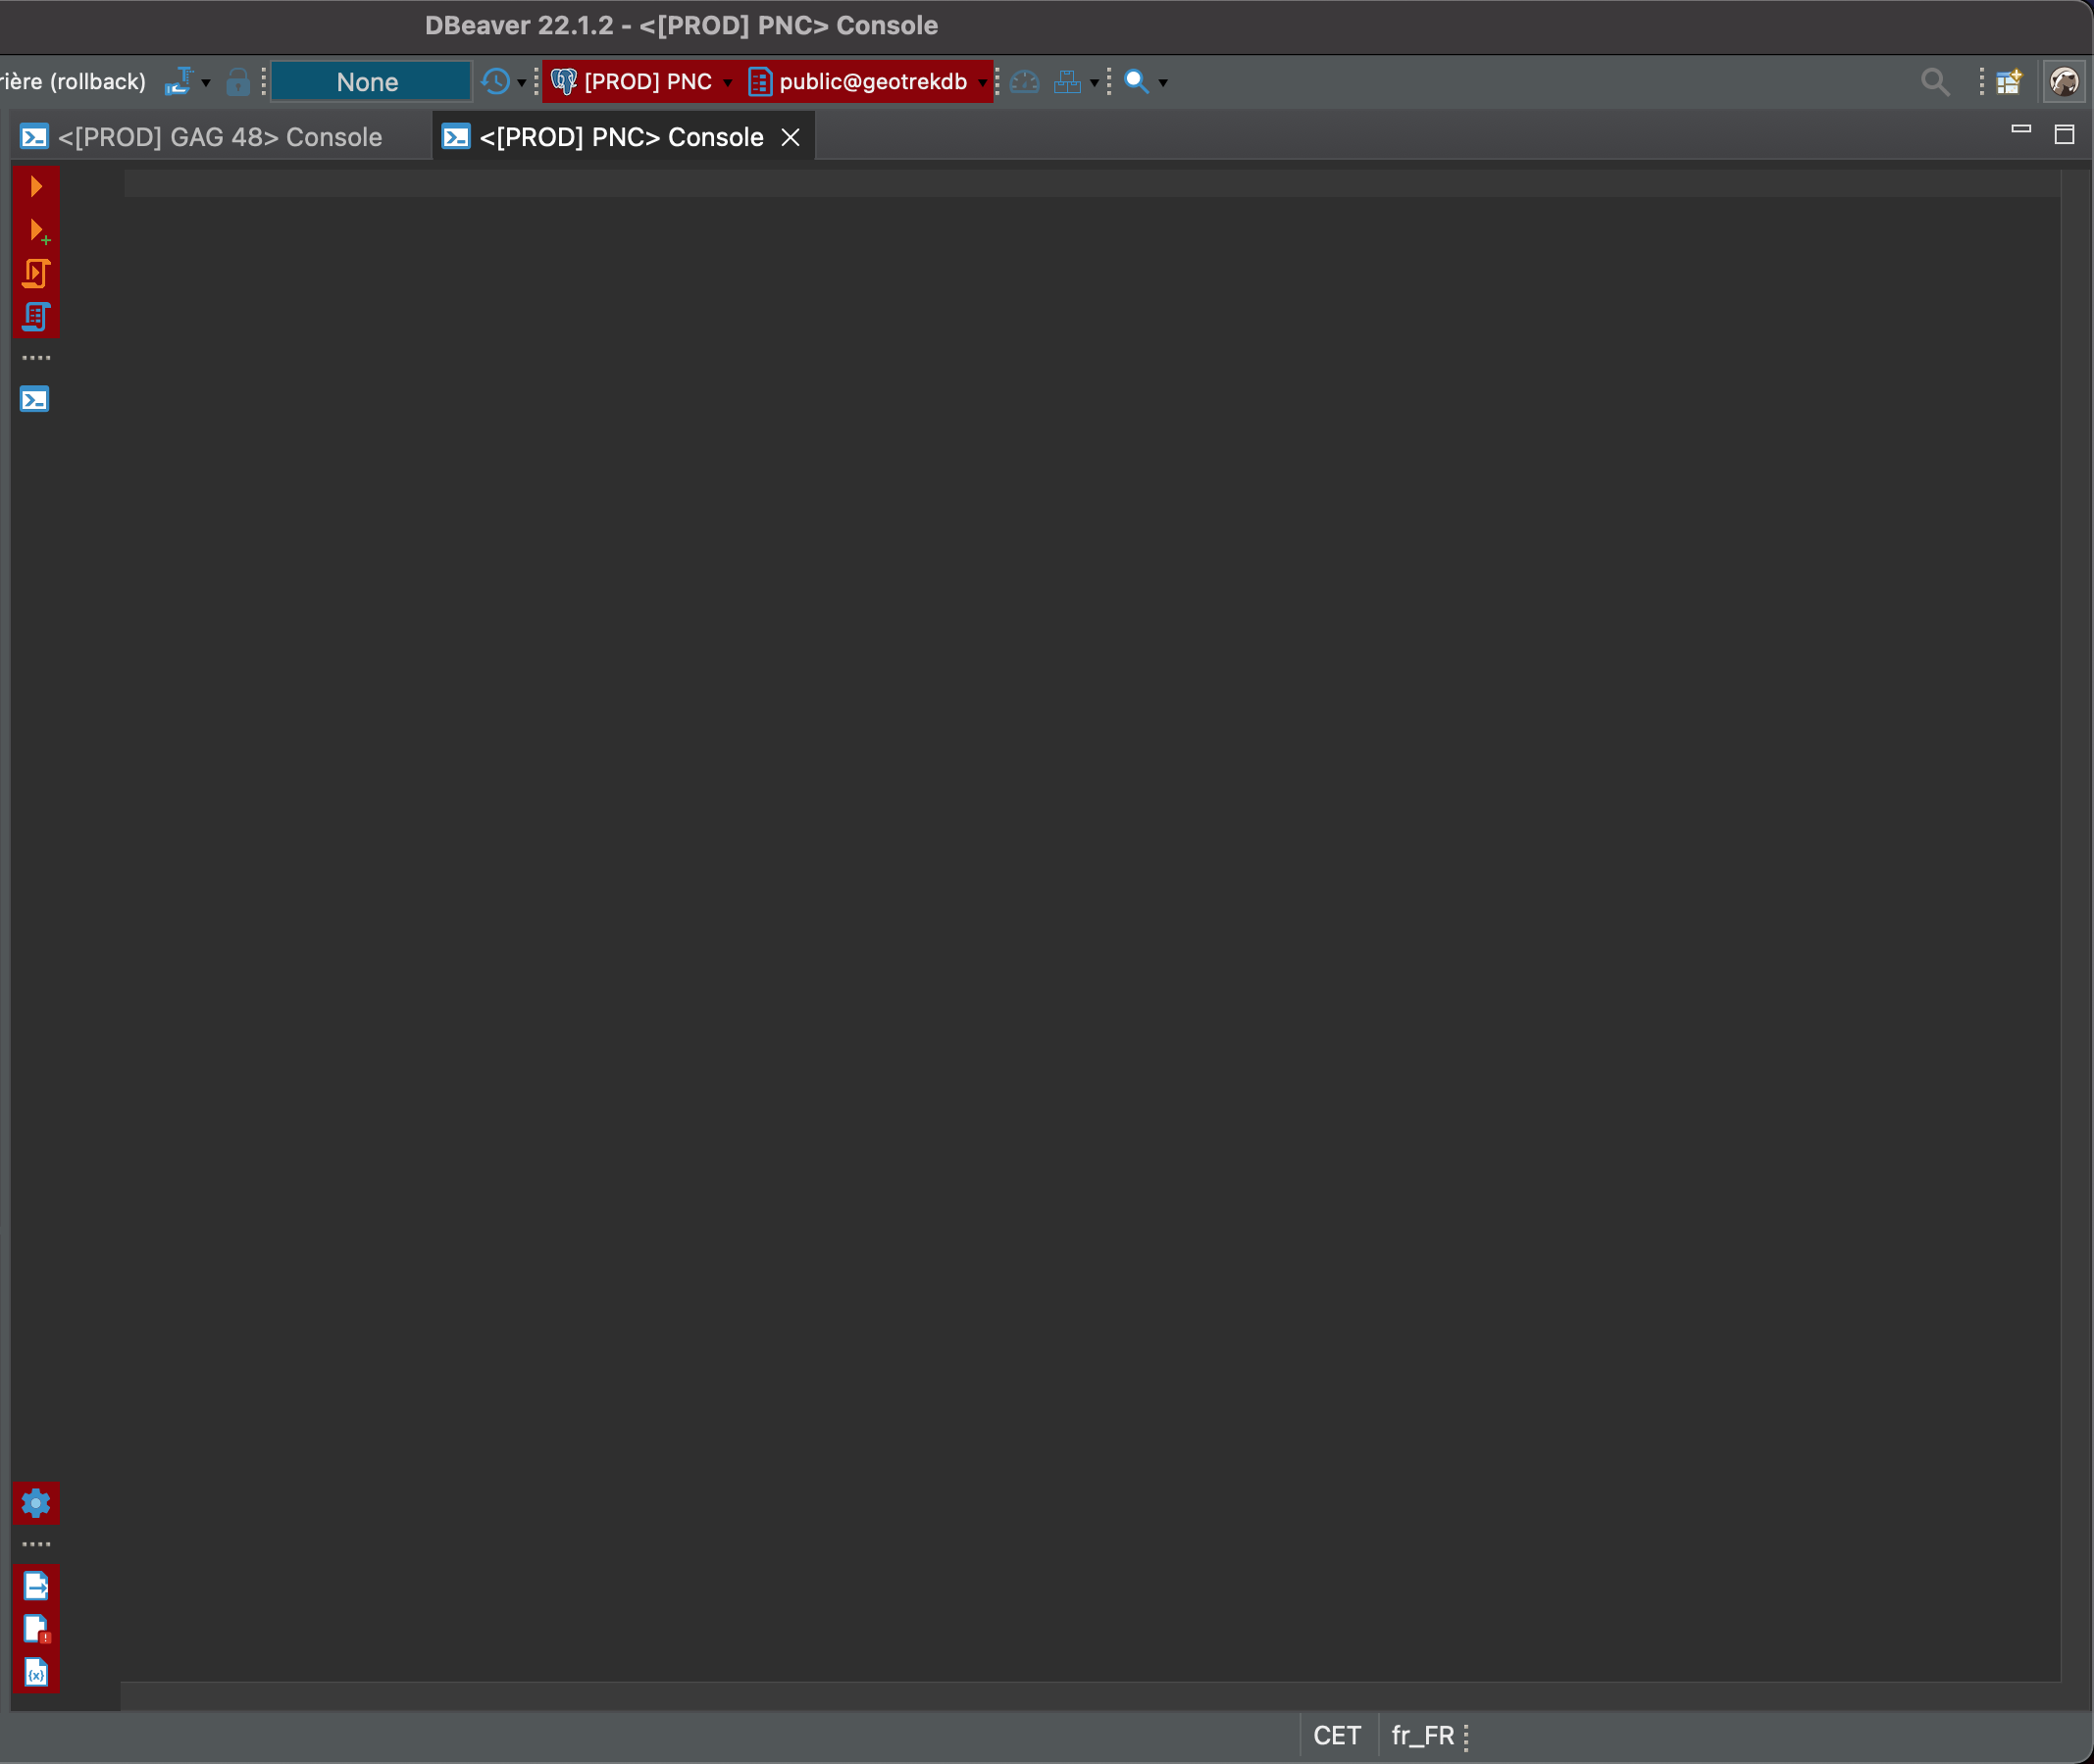Select the [PROD] PNC Console tab

coord(621,137)
